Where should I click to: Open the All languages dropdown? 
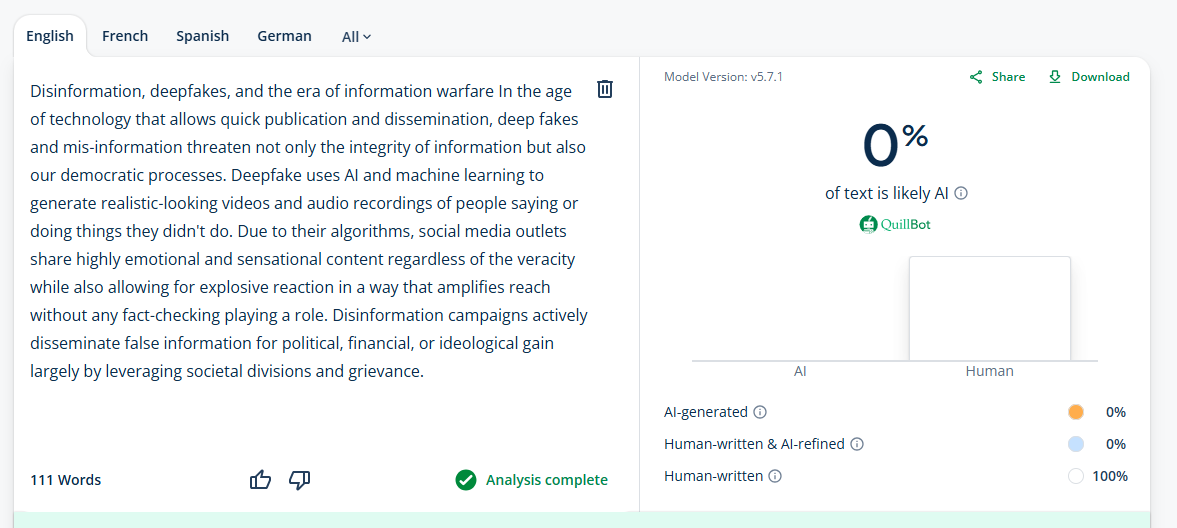[356, 37]
